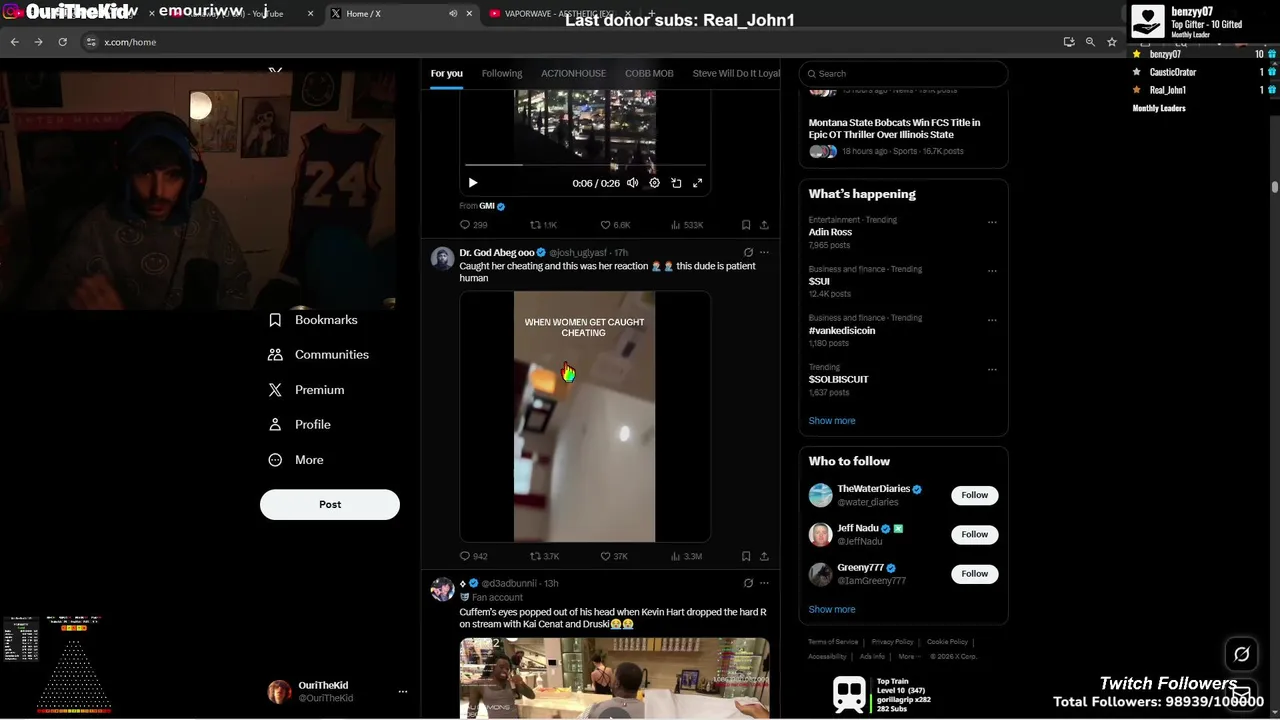The image size is (1280, 720).
Task: Open Grok actions on d3adbunnii post
Action: pos(748,583)
